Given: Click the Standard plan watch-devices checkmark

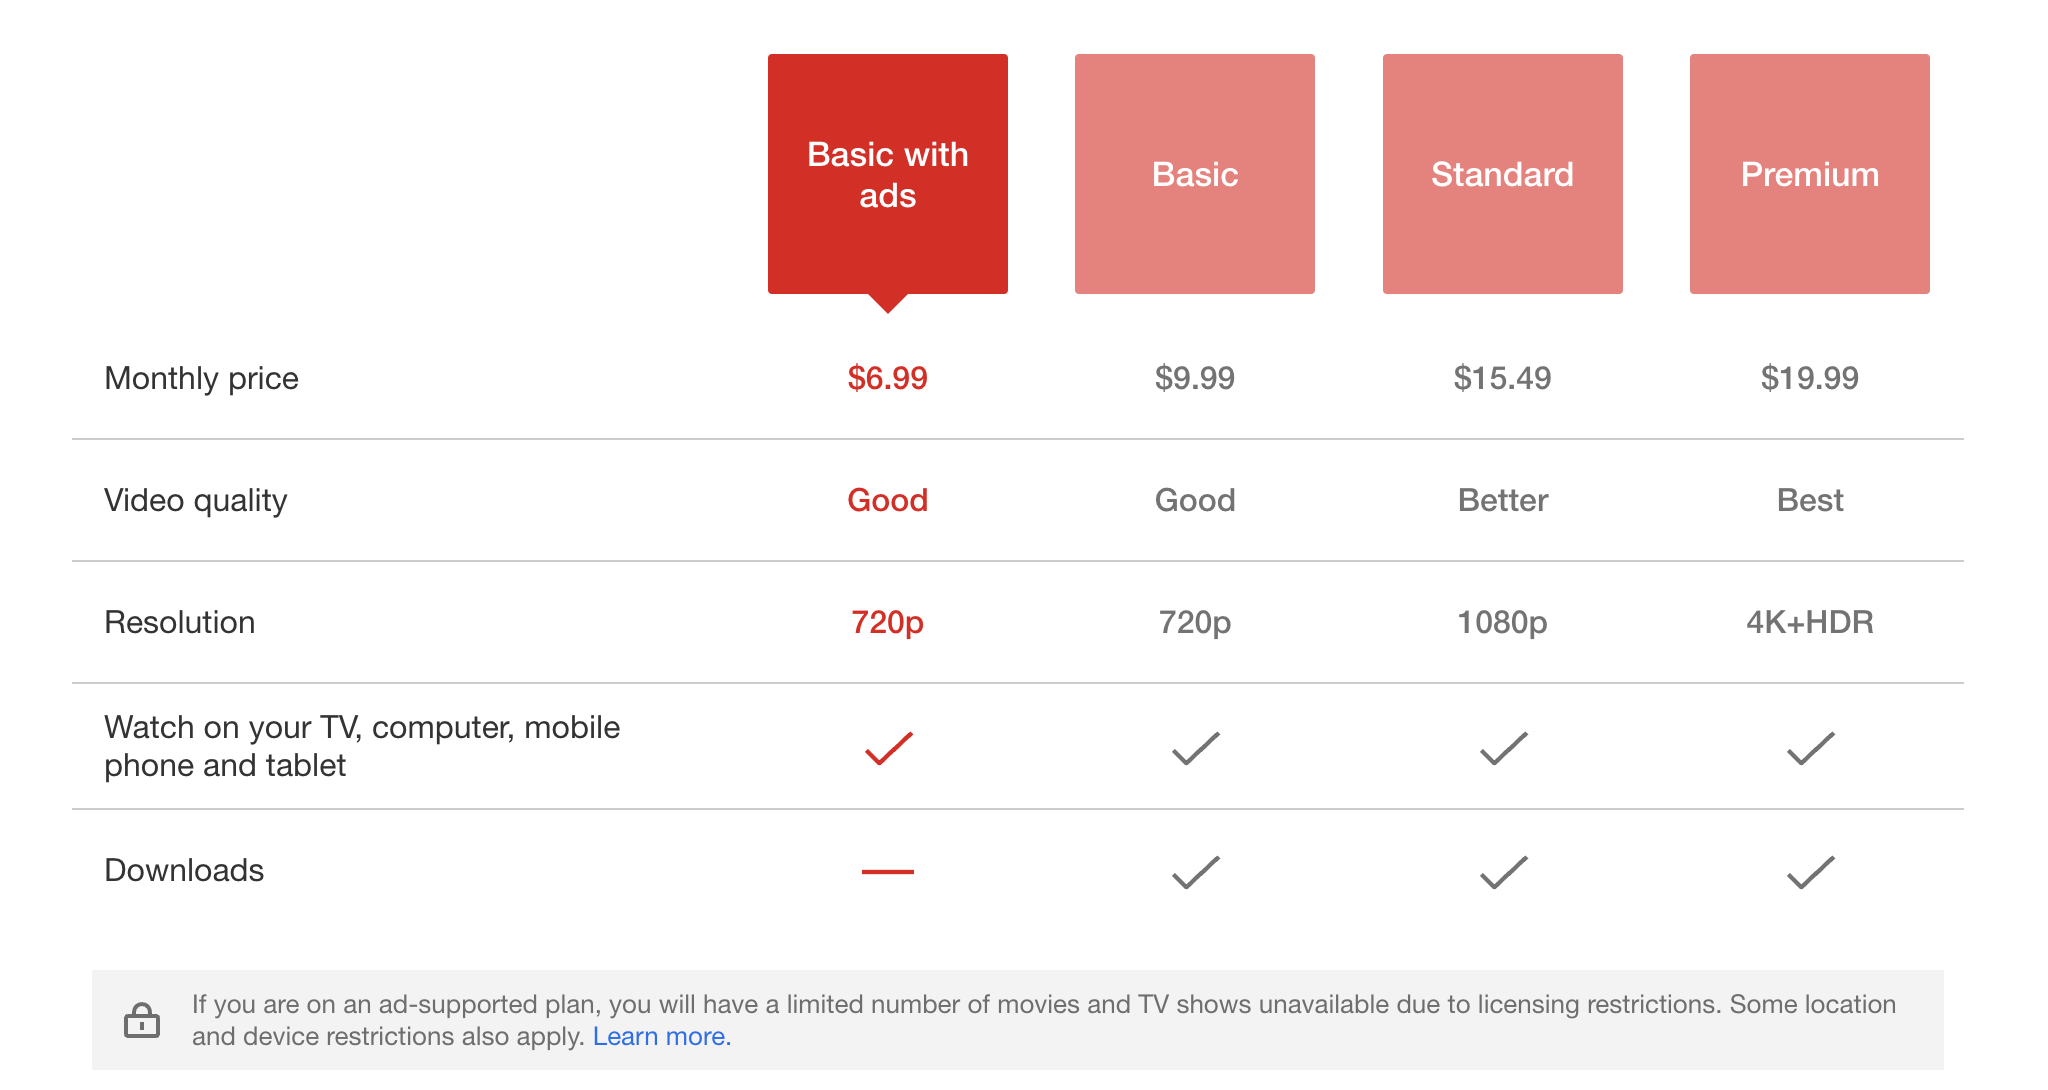Looking at the screenshot, I should click(1502, 745).
